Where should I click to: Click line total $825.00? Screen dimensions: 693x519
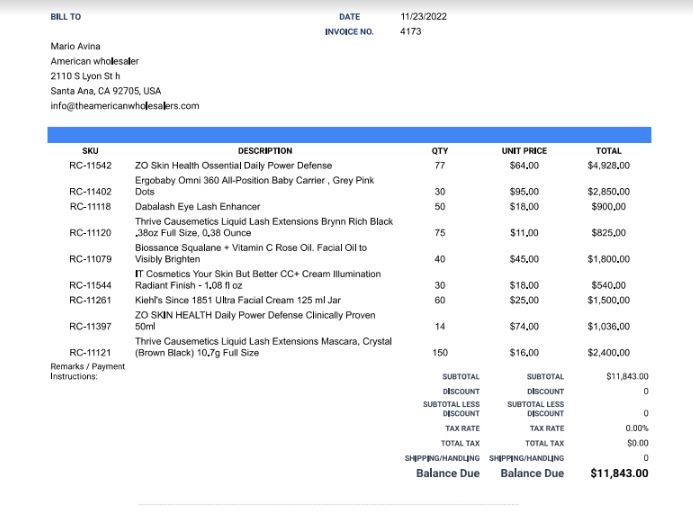click(609, 233)
